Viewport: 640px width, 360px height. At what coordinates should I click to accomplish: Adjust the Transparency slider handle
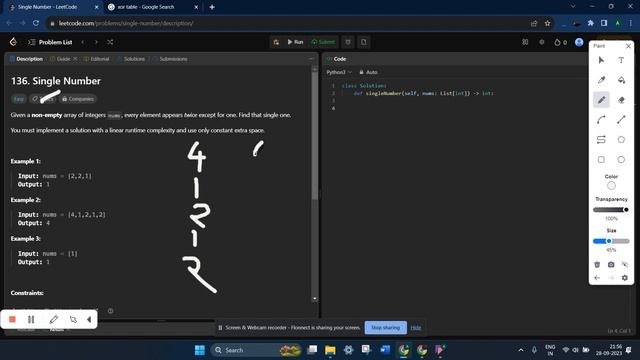[626, 210]
